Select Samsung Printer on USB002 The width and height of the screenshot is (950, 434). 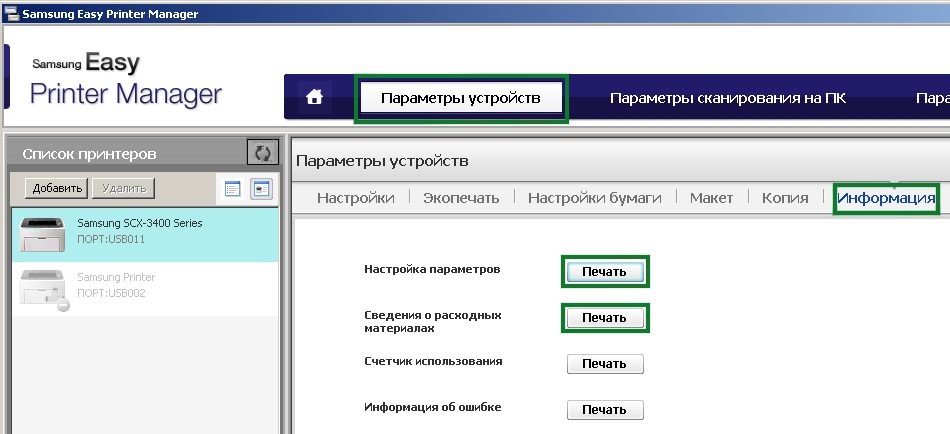(x=145, y=289)
